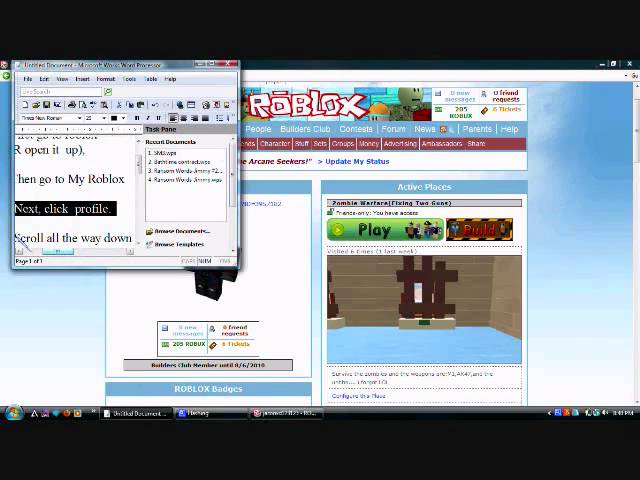Image resolution: width=640 pixels, height=480 pixels.
Task: Toggle Italic formatting in Works
Action: pos(148,118)
